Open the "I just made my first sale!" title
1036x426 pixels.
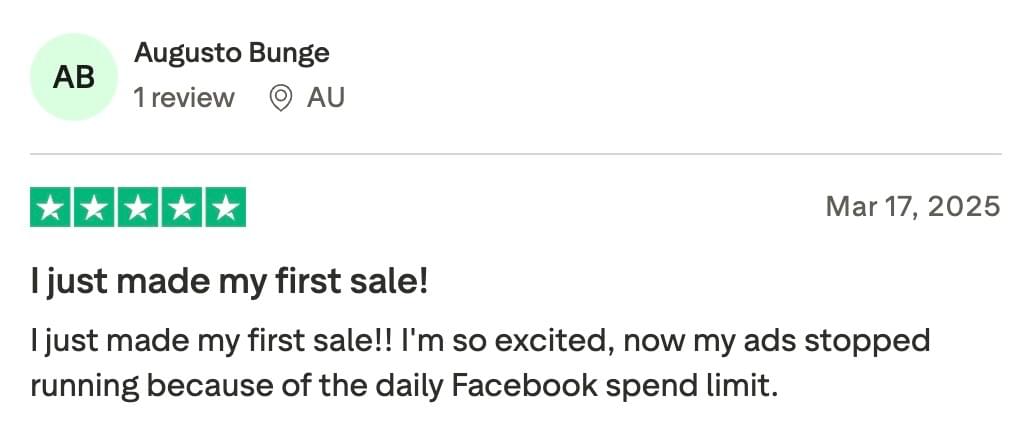(x=229, y=283)
